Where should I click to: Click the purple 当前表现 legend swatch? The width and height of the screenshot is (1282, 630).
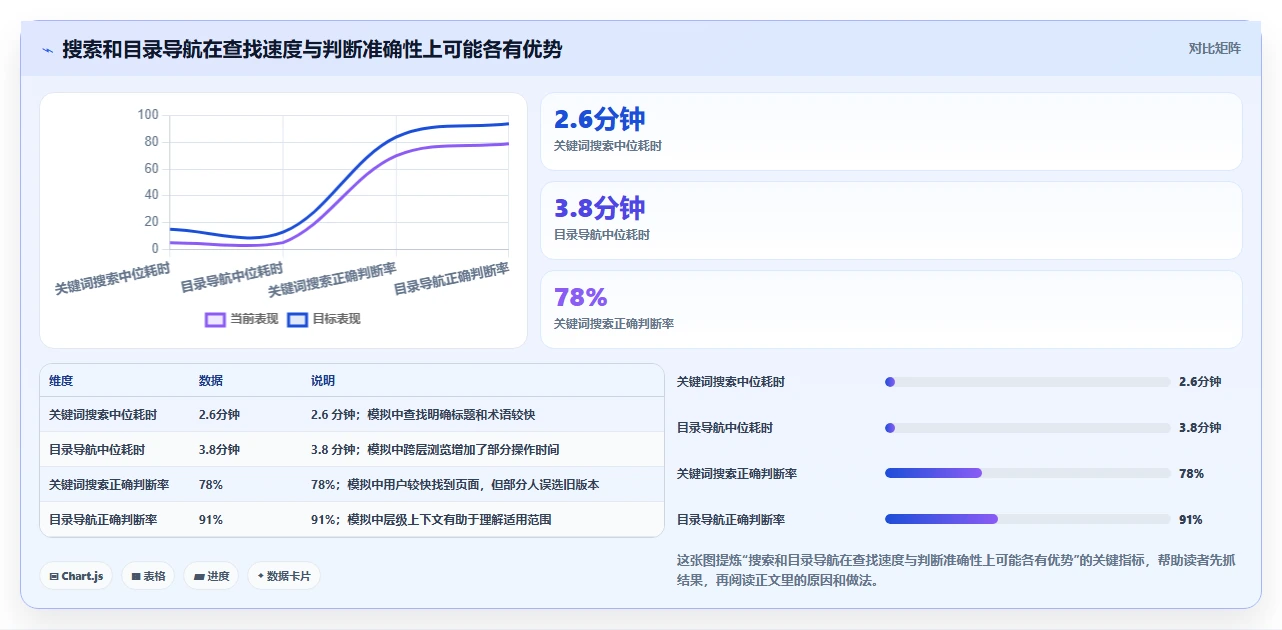coord(215,320)
